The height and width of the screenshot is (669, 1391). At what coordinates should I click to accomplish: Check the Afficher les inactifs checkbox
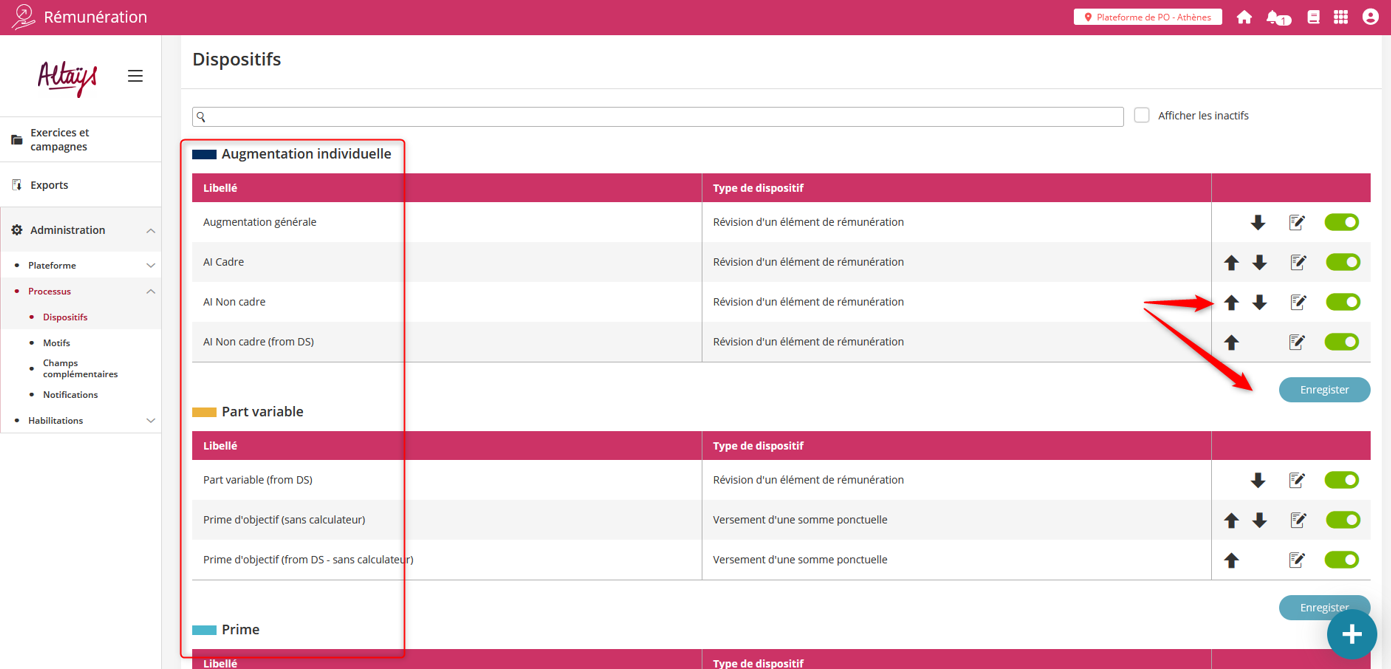pyautogui.click(x=1142, y=116)
